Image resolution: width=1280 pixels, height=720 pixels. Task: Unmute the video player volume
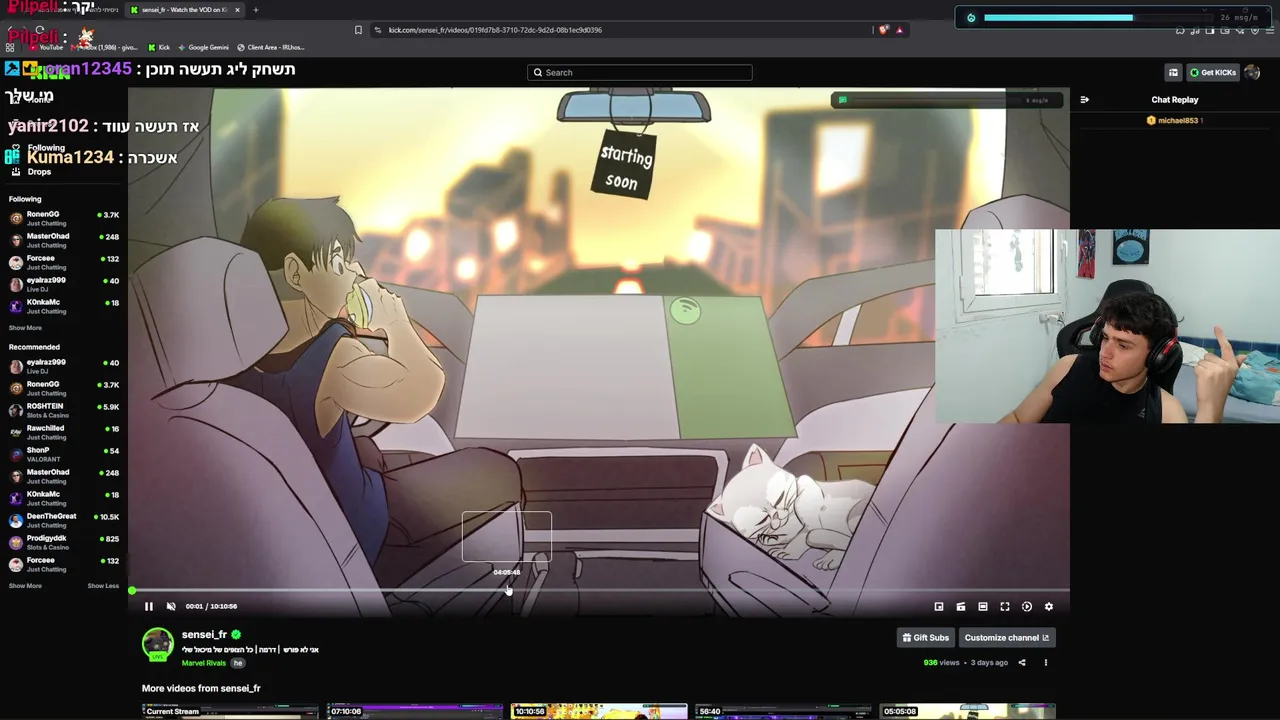tap(171, 606)
